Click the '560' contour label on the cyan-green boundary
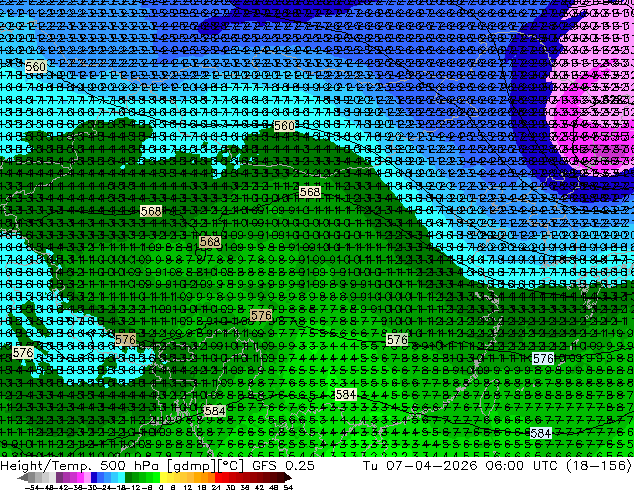634x490 pixels. [284, 126]
